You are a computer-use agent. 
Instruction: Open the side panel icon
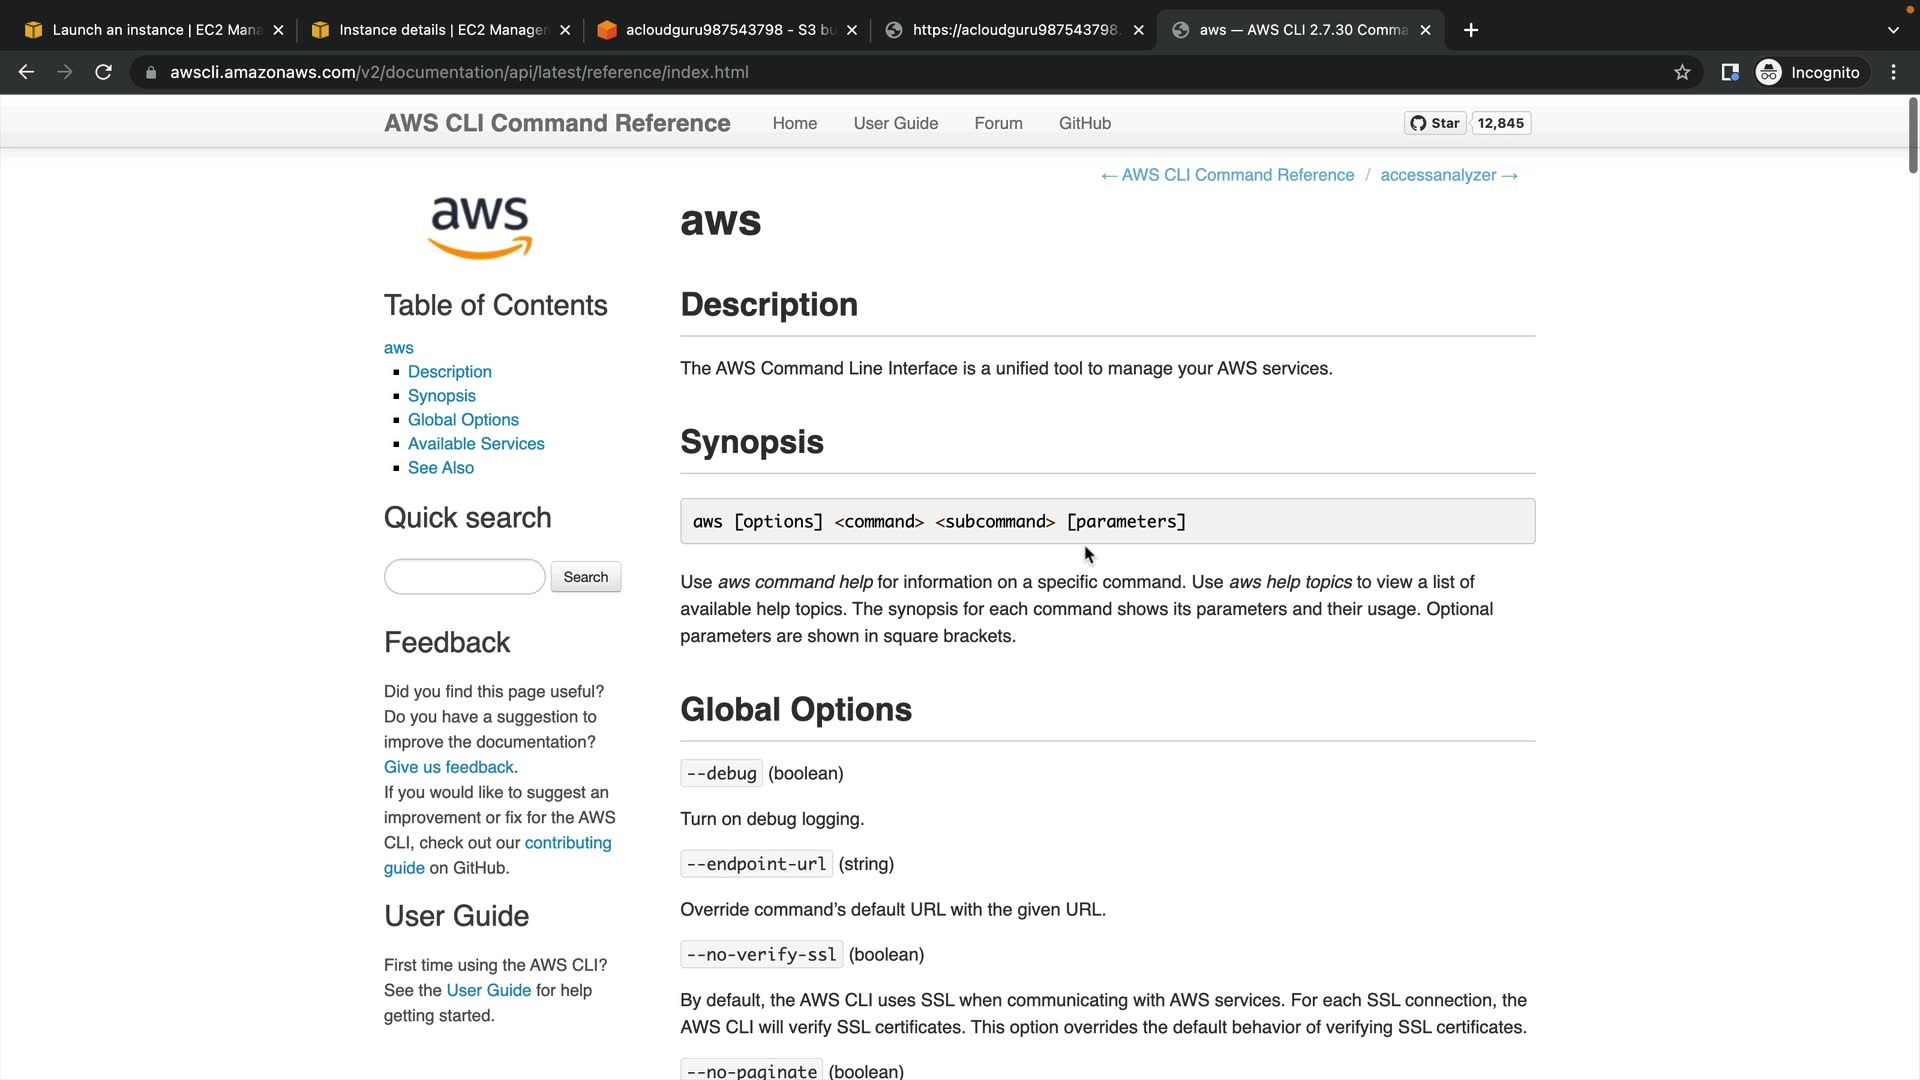1729,72
